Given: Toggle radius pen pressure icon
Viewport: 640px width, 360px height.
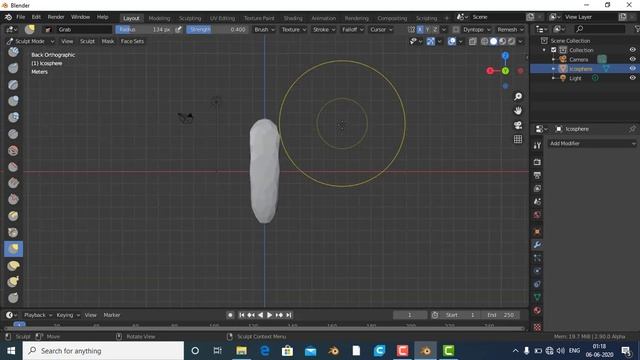Looking at the screenshot, I should [x=178, y=29].
